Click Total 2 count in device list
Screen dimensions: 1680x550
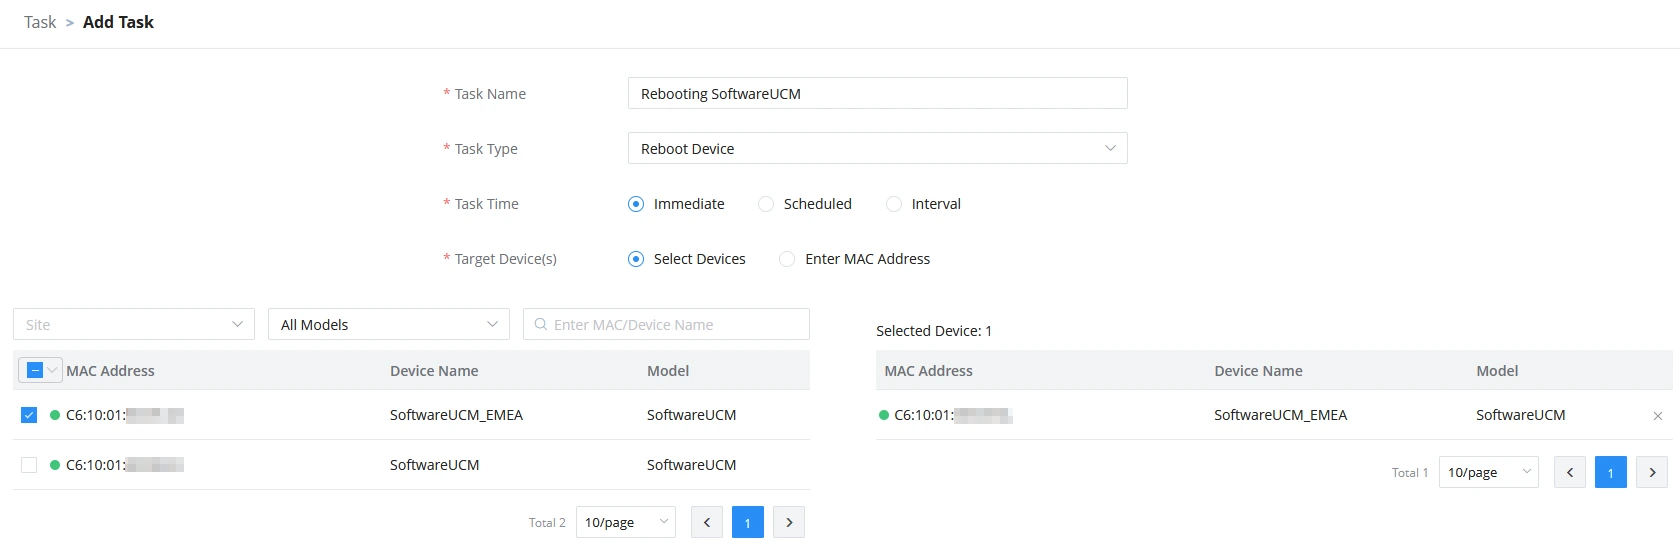547,523
